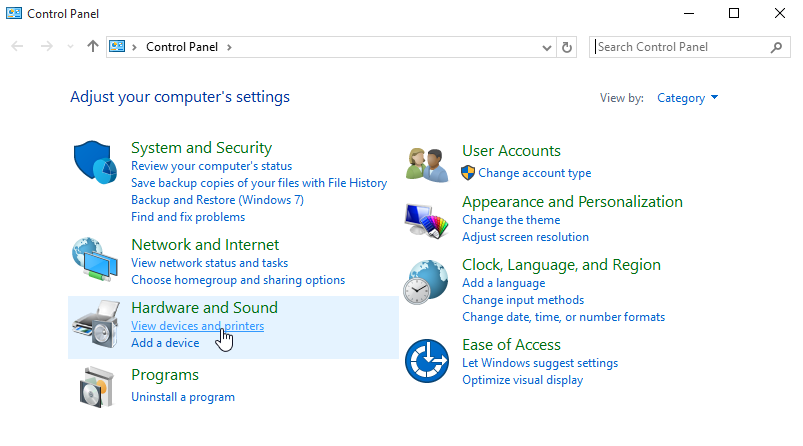Open View devices and printers link
The height and width of the screenshot is (446, 803).
coord(197,326)
